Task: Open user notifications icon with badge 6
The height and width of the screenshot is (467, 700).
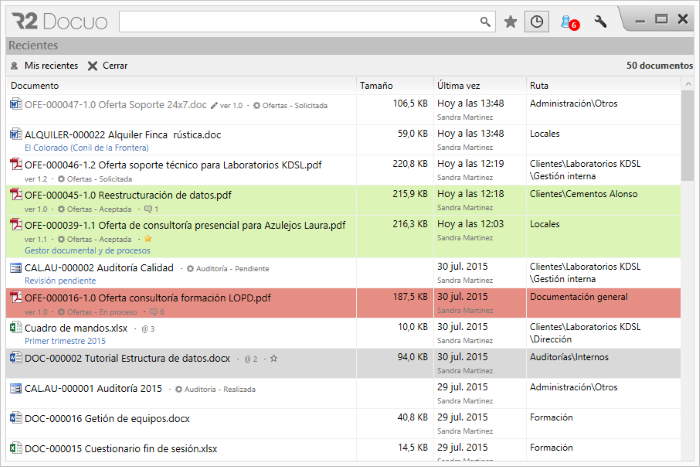Action: tap(569, 22)
